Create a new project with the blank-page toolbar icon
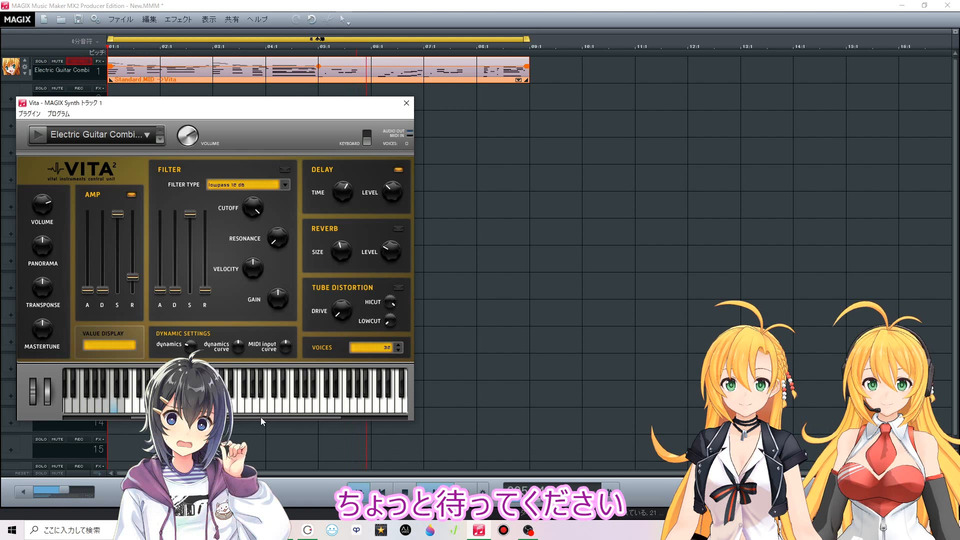Viewport: 960px width, 540px height. 44,20
